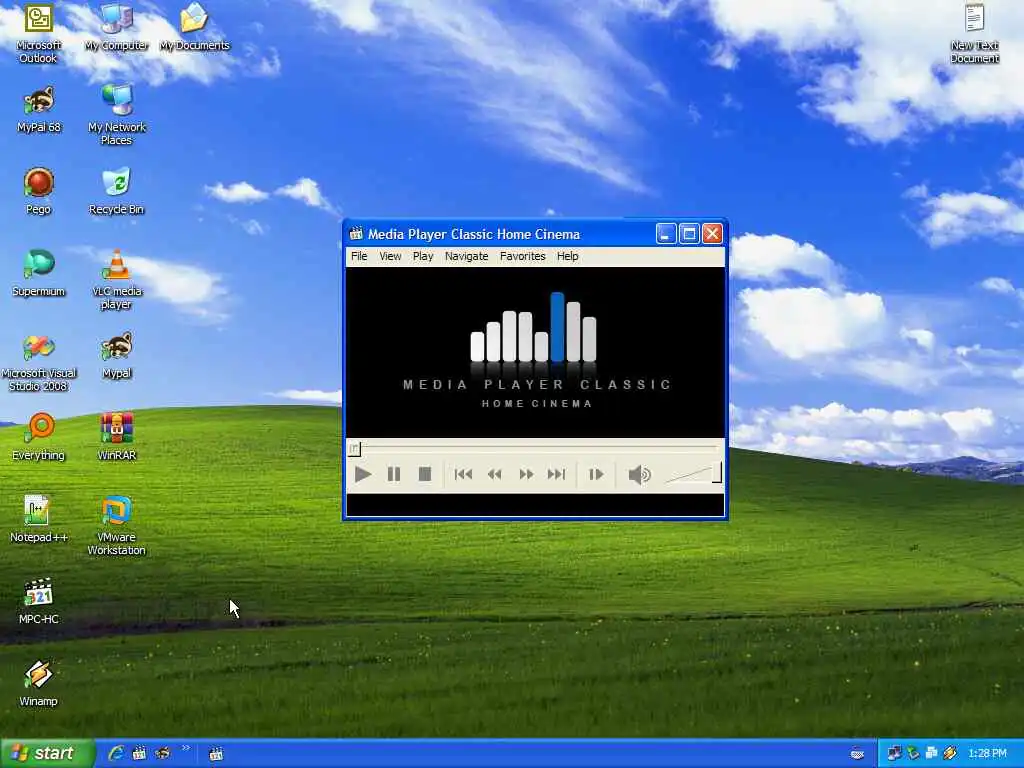This screenshot has height=768, width=1024.
Task: Select the Pego desktop icon
Action: 39,191
